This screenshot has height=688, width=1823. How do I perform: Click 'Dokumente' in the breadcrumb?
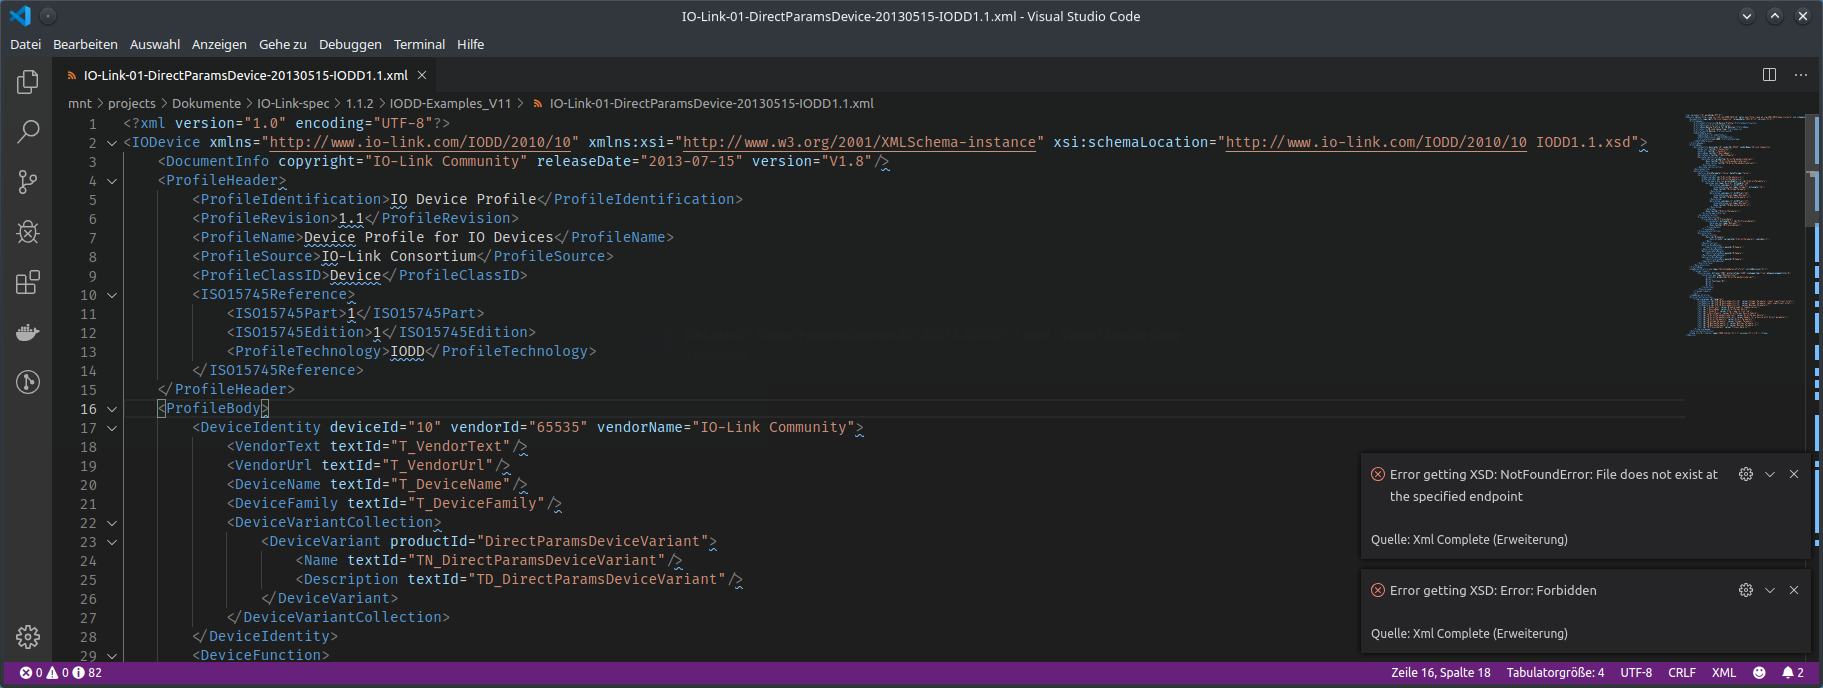pyautogui.click(x=206, y=103)
